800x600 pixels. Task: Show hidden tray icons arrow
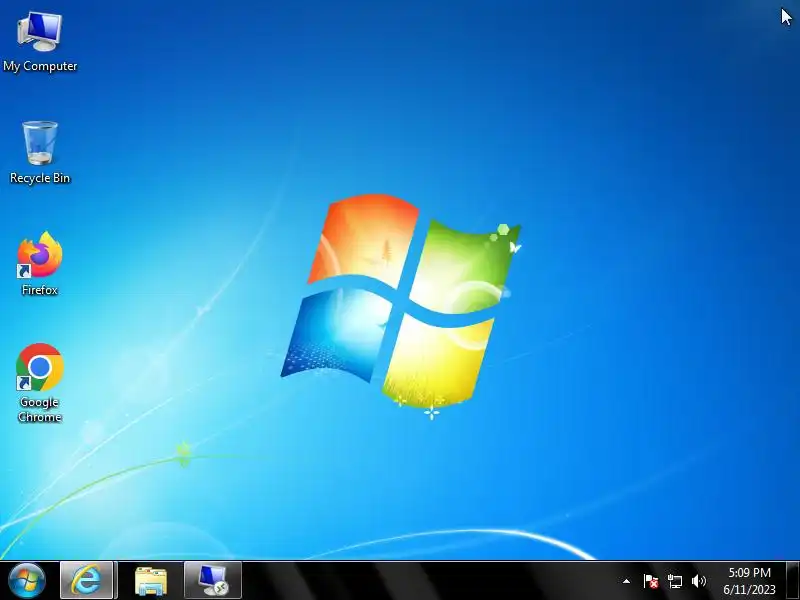[626, 581]
